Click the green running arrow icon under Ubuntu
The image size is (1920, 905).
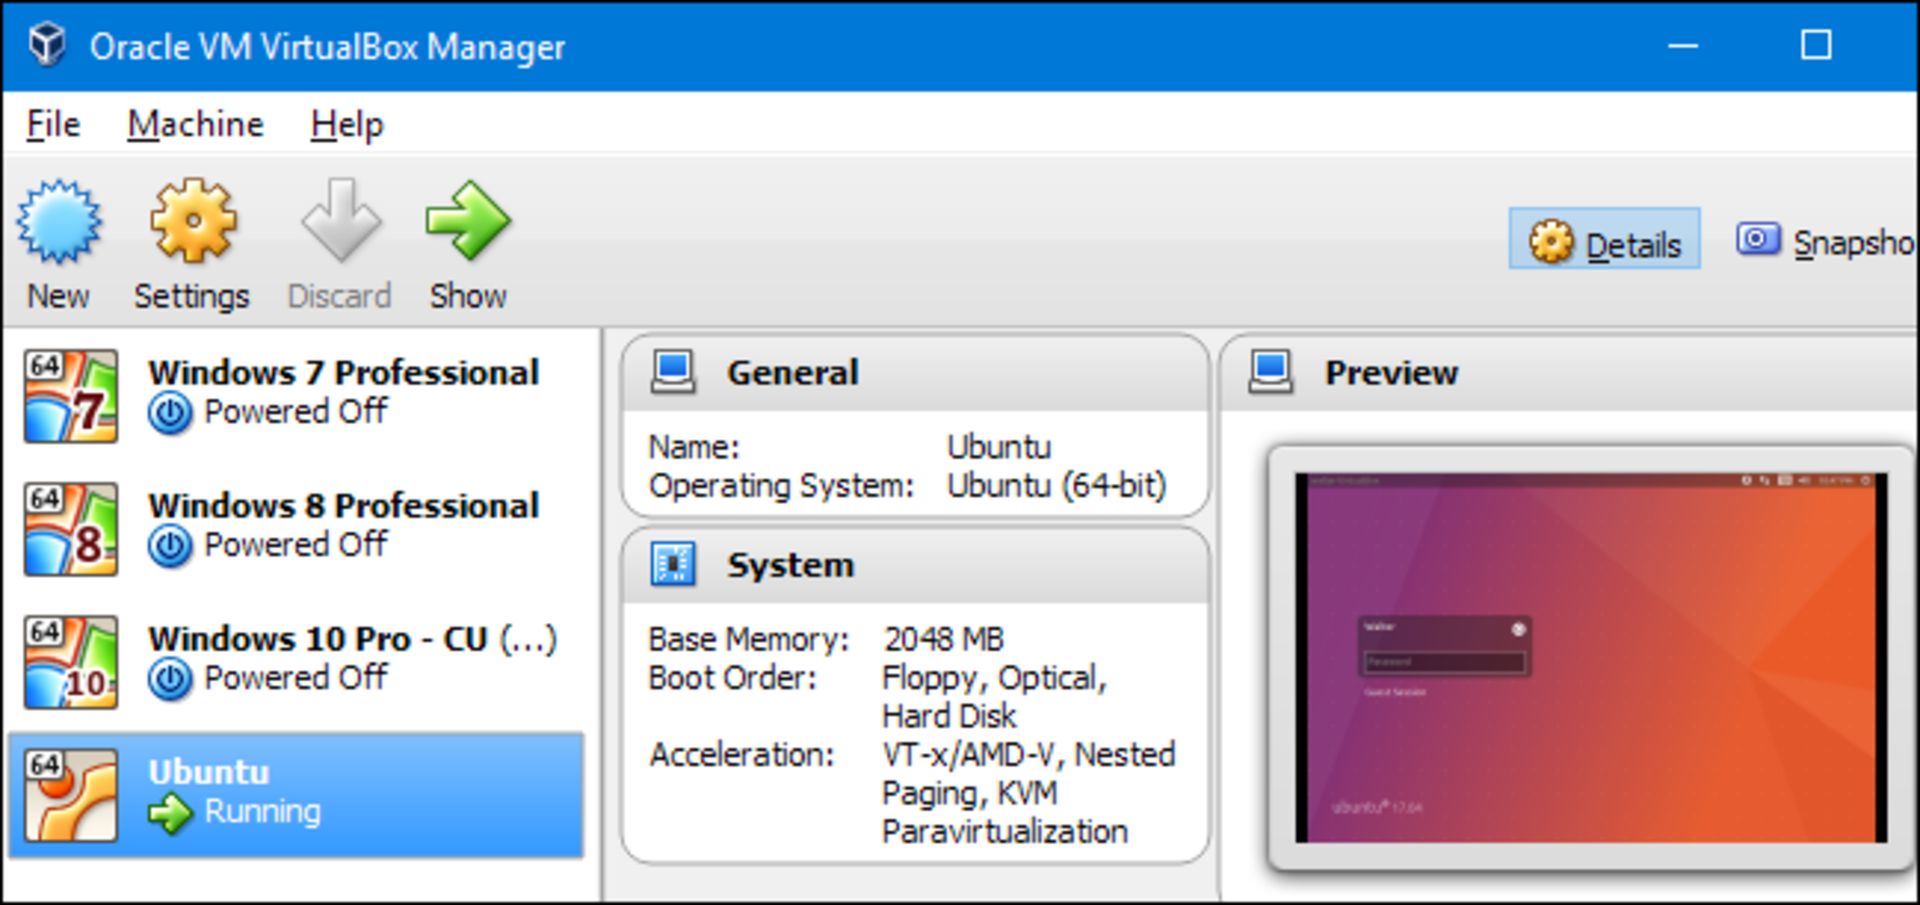[x=170, y=813]
